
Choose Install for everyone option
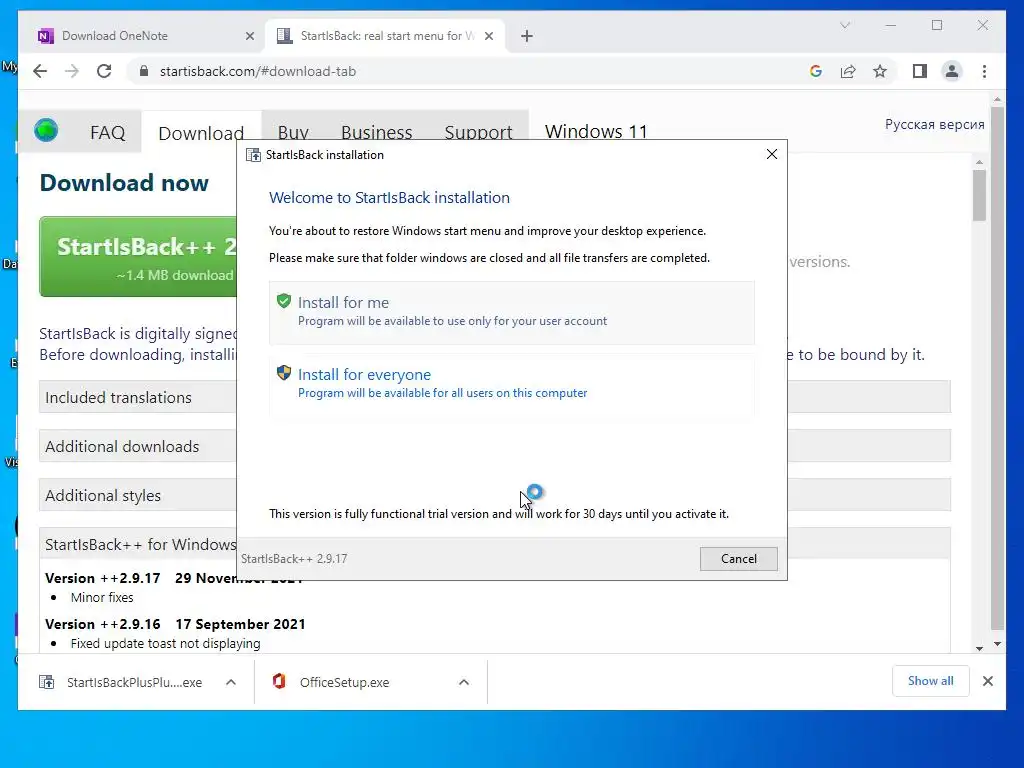point(511,384)
